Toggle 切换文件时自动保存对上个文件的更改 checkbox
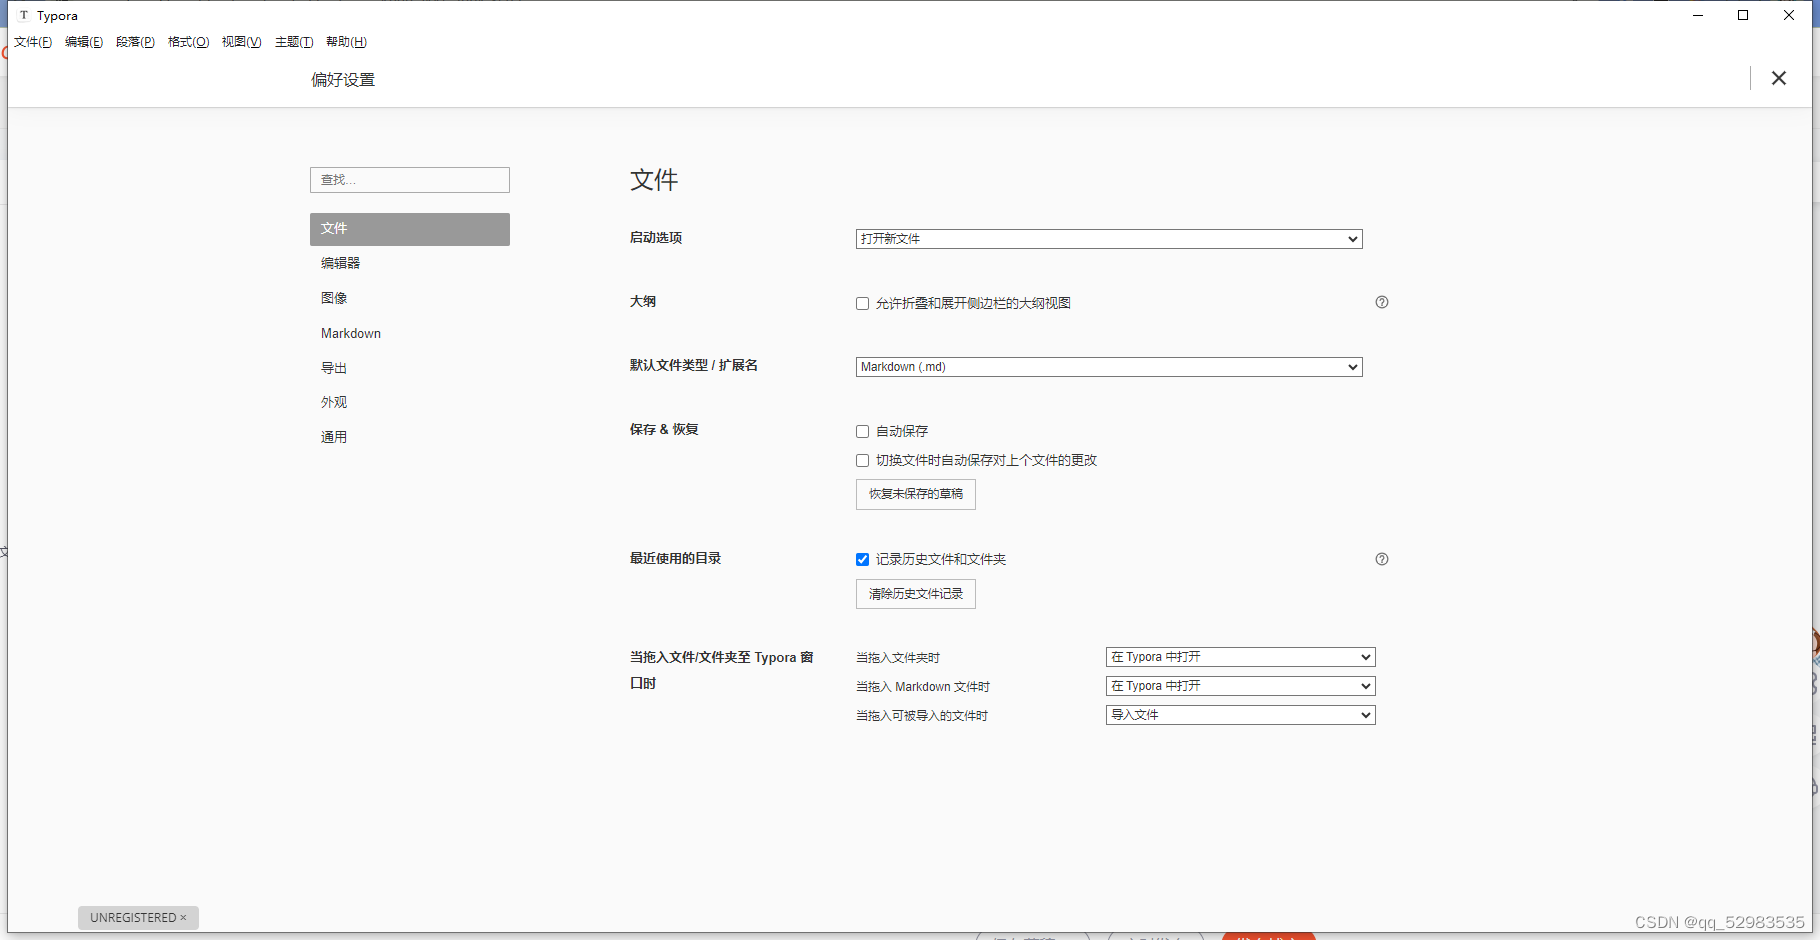 click(x=862, y=460)
